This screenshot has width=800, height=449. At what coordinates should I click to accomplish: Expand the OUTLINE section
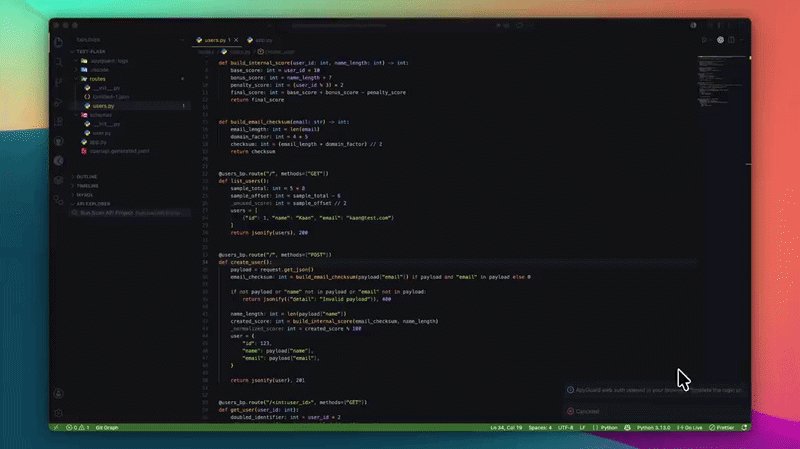pos(85,177)
